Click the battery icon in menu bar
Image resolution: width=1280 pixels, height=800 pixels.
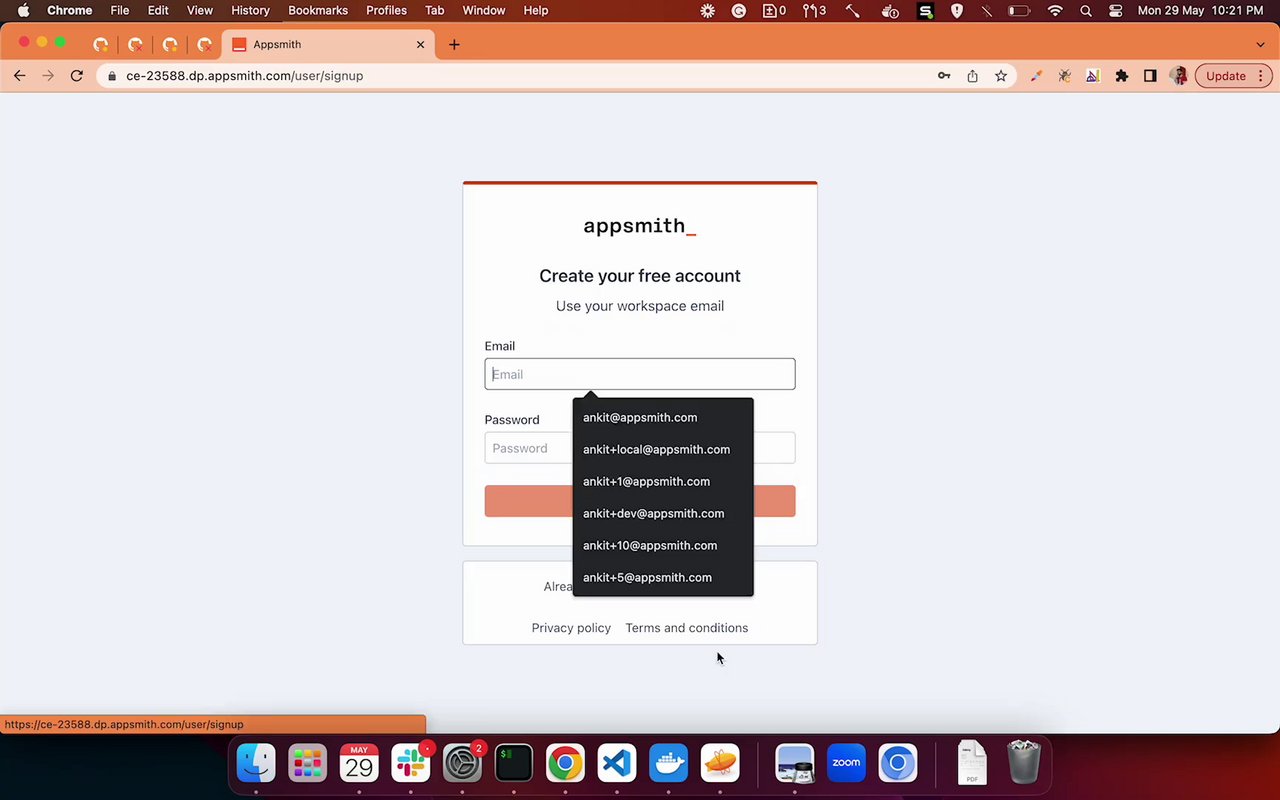pyautogui.click(x=1019, y=10)
